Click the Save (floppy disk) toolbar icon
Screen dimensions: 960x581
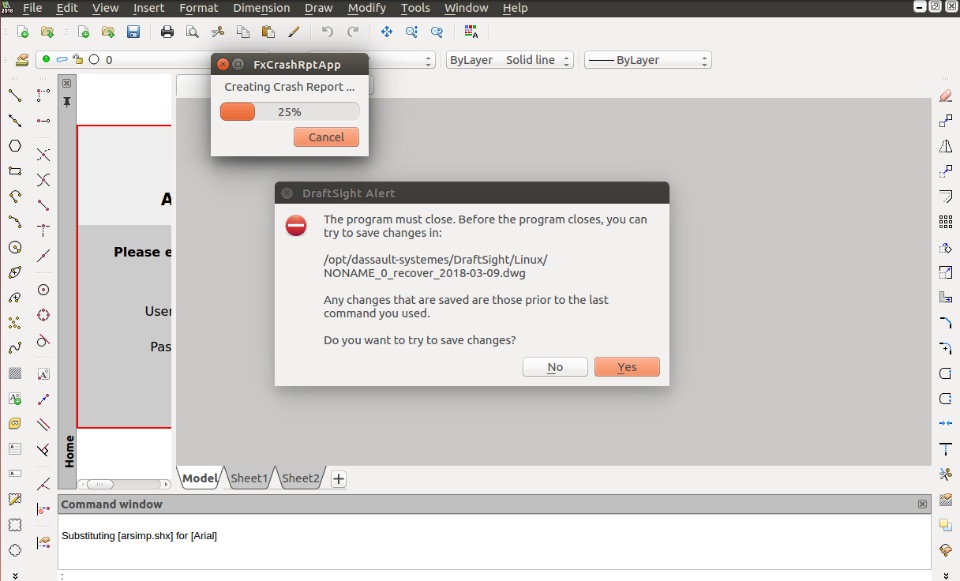(133, 32)
